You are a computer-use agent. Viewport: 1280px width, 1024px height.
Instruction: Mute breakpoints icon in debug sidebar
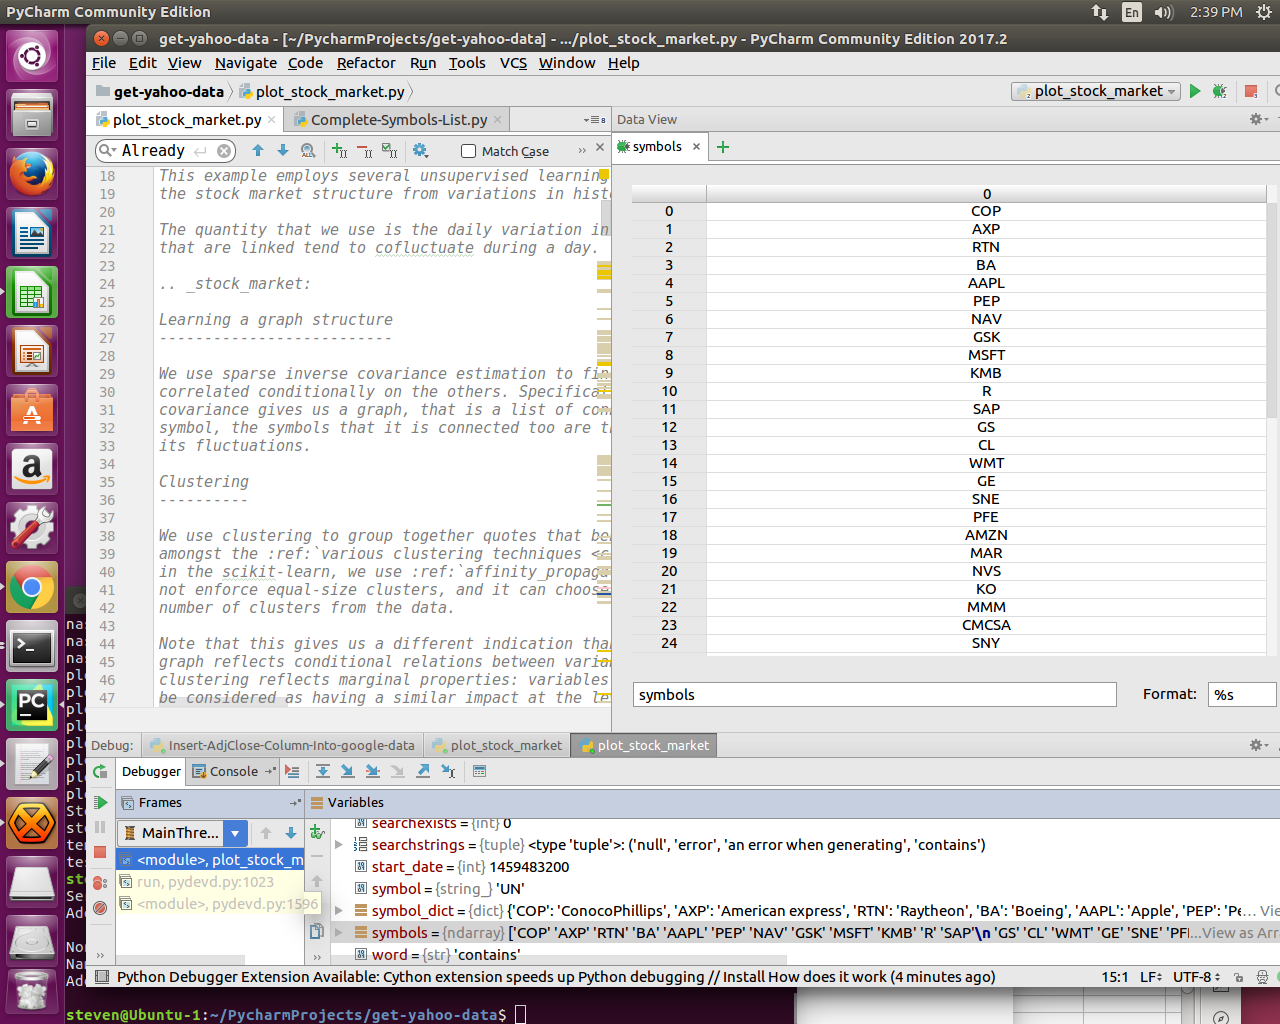click(100, 907)
